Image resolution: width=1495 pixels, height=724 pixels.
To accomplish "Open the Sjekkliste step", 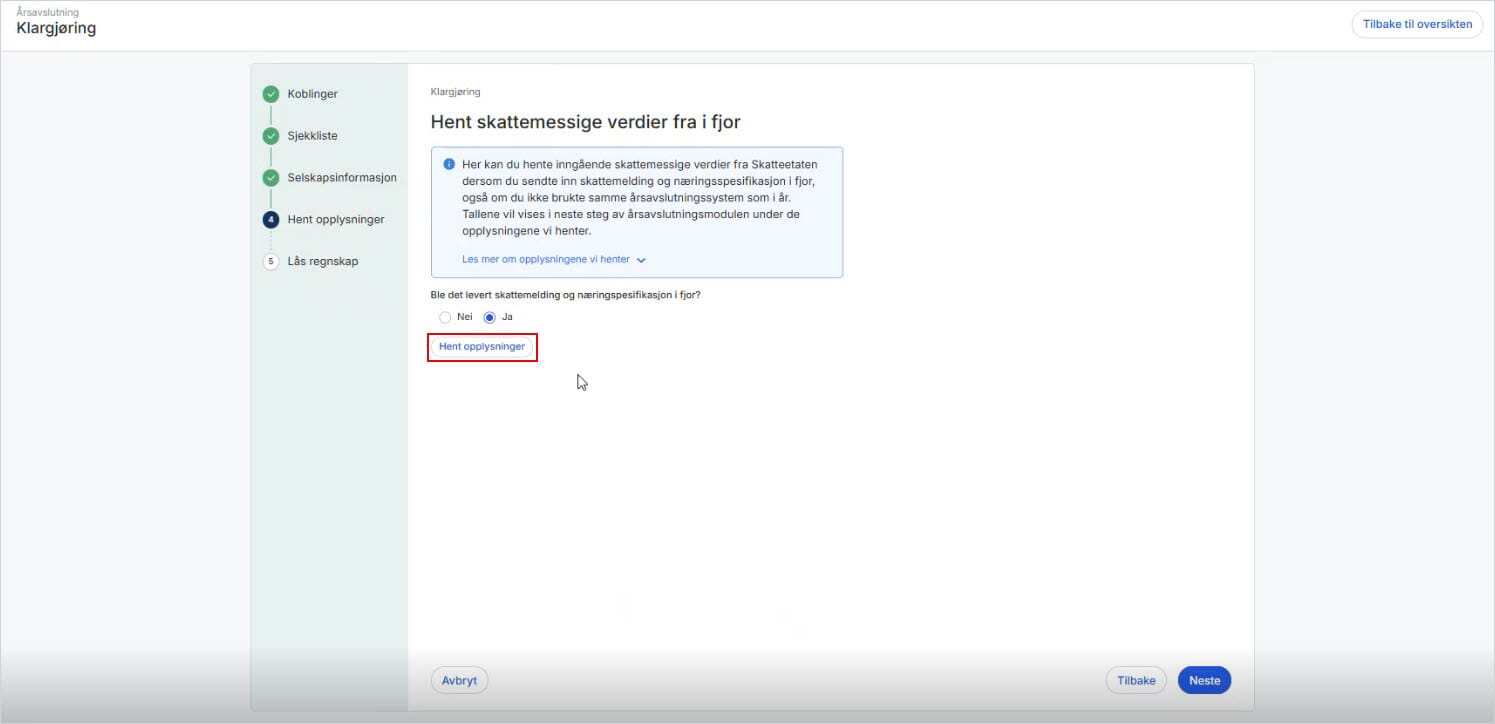I will tap(312, 136).
